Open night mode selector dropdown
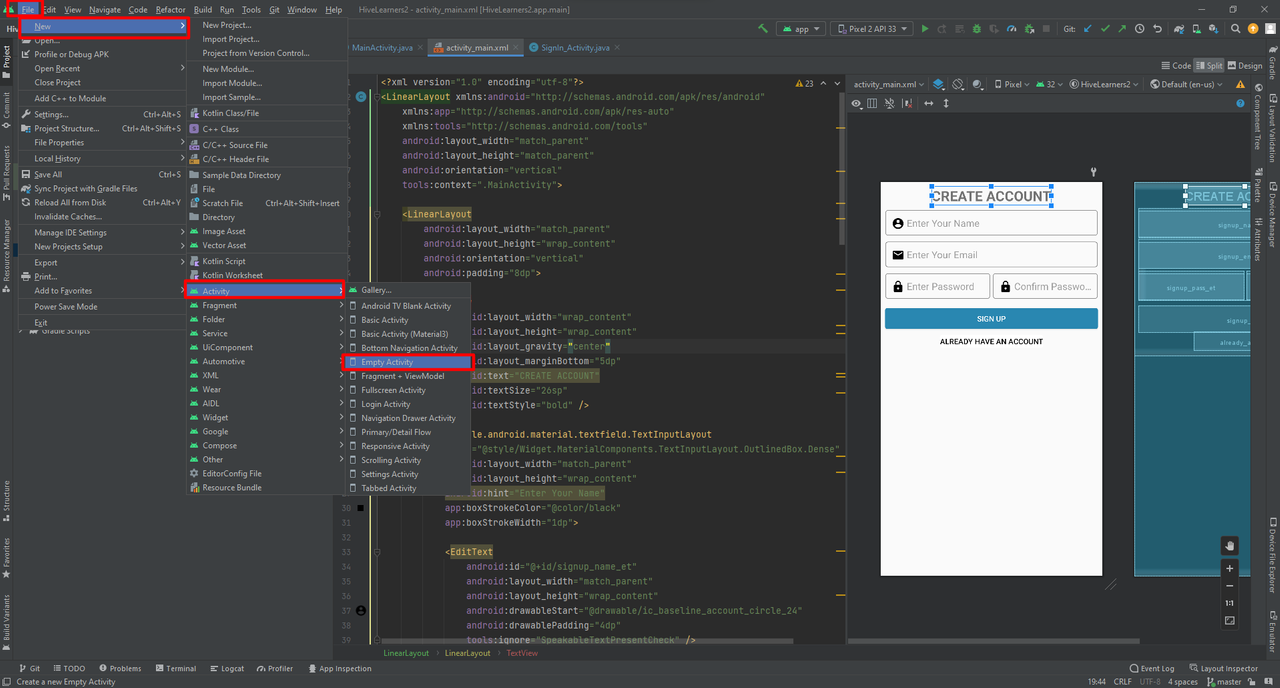 point(978,84)
